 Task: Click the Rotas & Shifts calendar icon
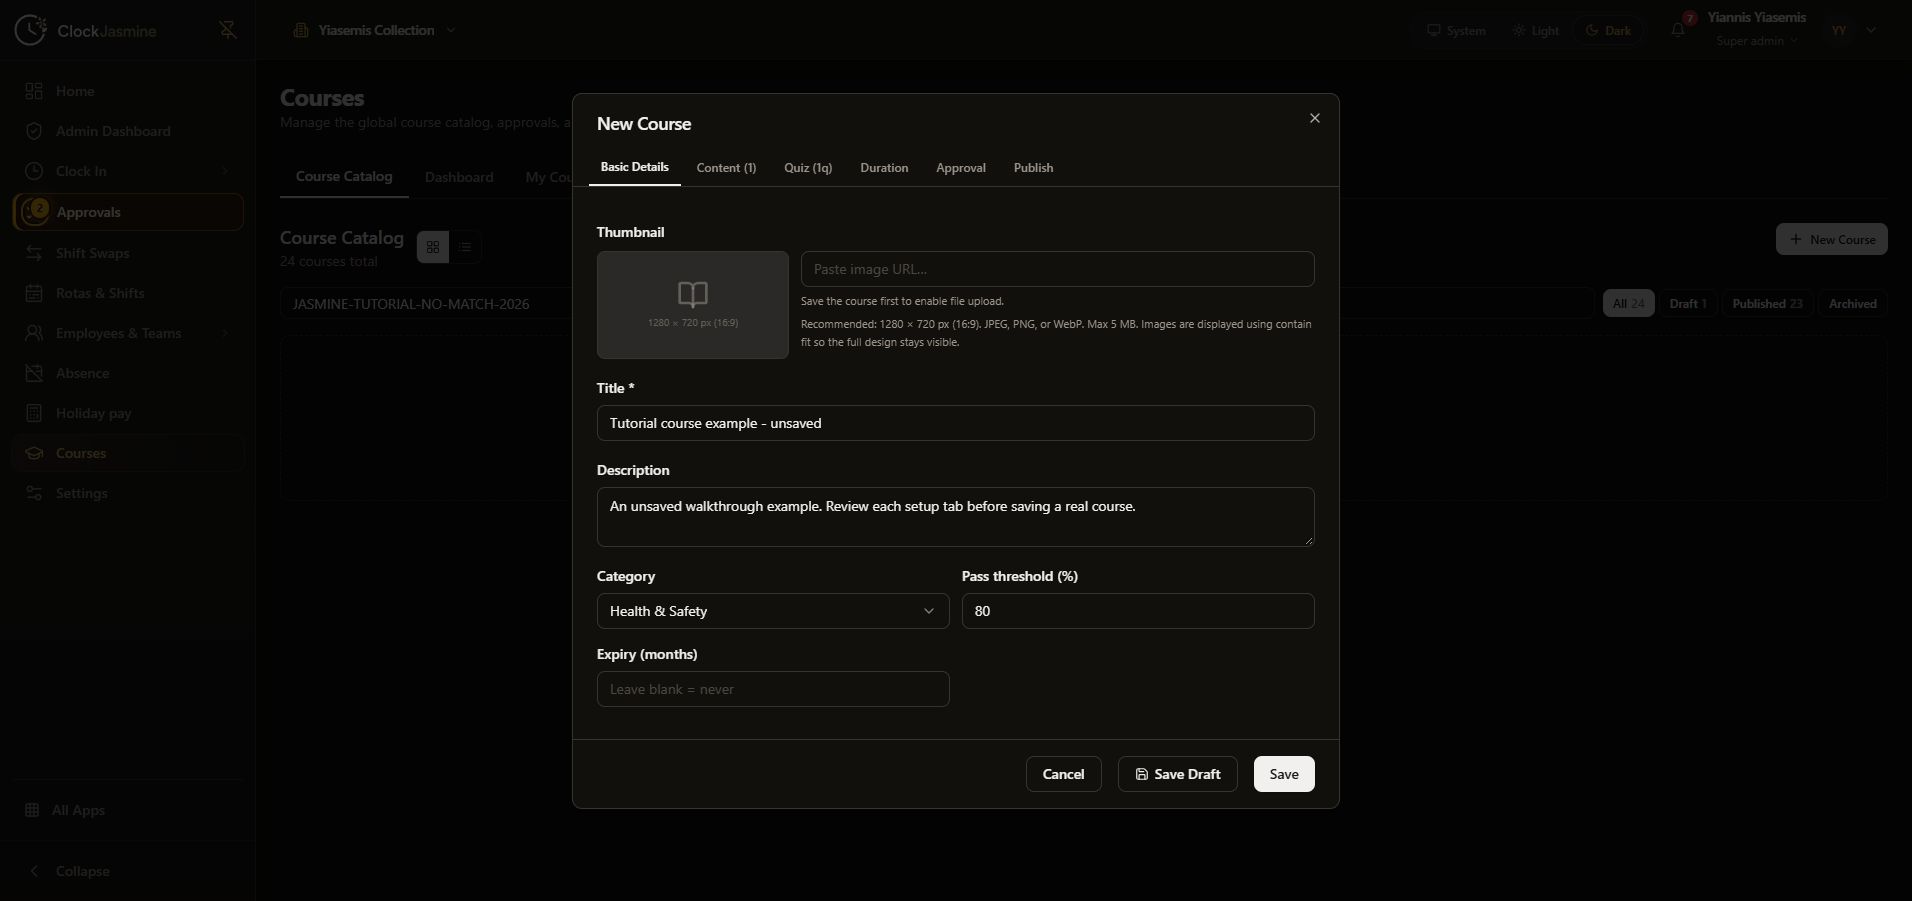pyautogui.click(x=34, y=293)
